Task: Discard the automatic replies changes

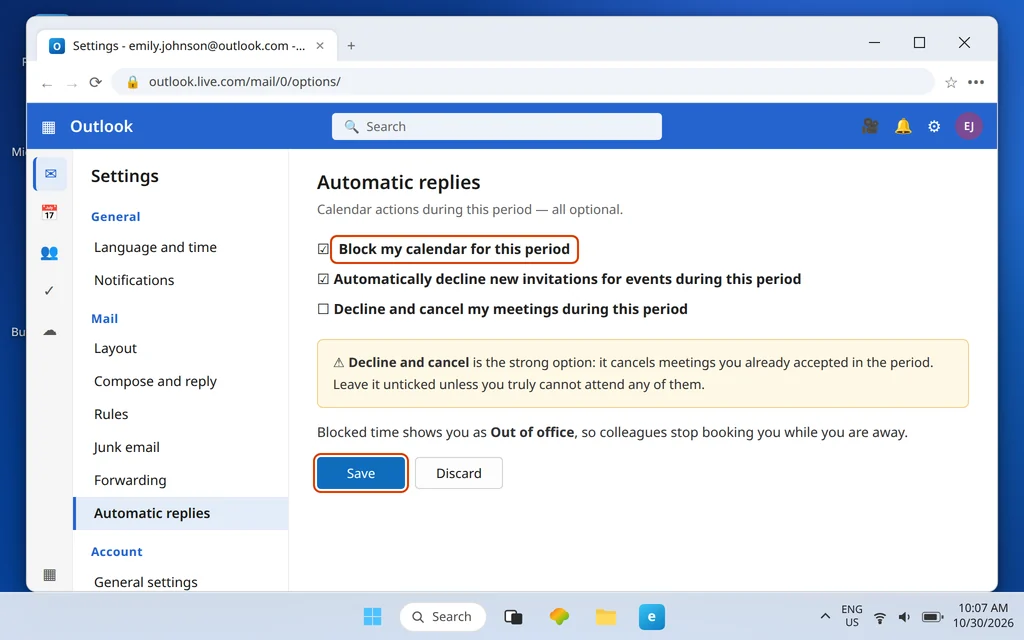Action: pyautogui.click(x=458, y=473)
